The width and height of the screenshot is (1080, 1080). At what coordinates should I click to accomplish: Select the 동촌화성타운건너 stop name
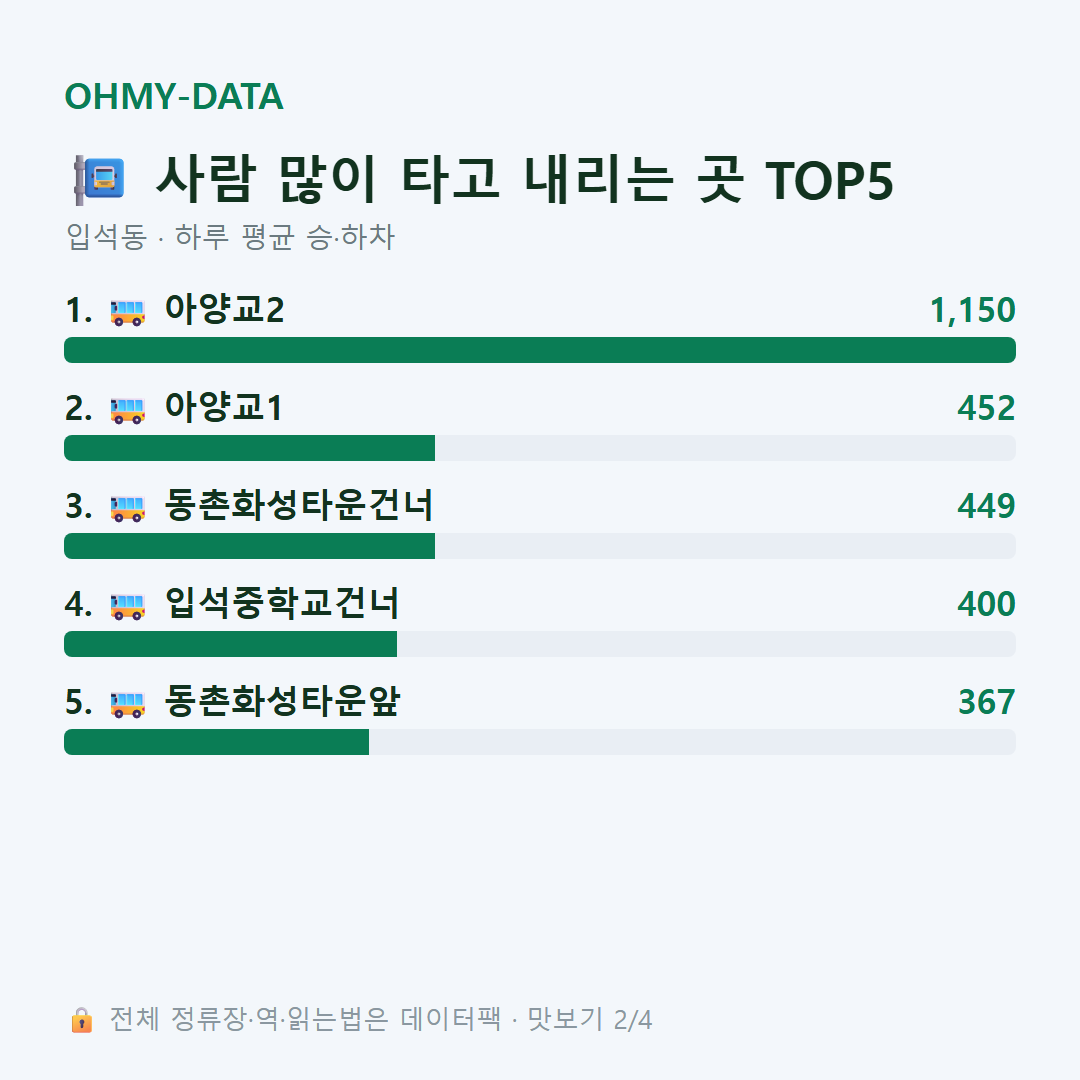tap(298, 505)
